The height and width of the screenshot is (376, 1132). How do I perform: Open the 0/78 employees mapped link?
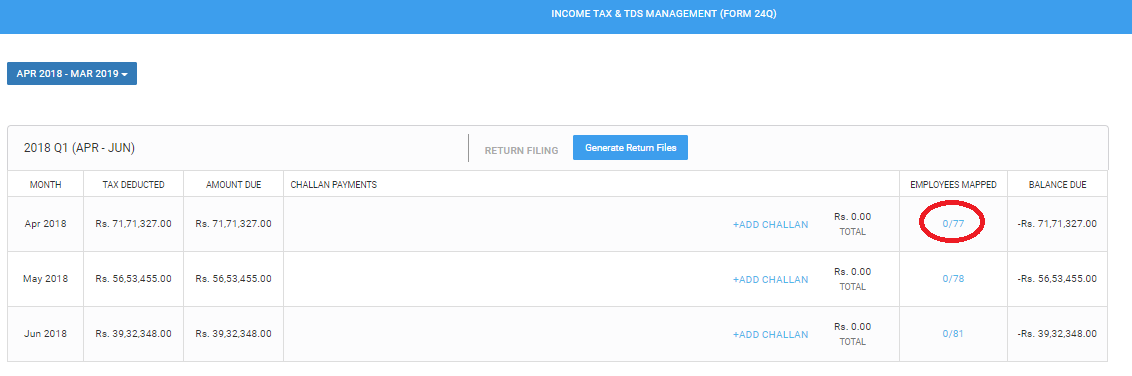[953, 279]
